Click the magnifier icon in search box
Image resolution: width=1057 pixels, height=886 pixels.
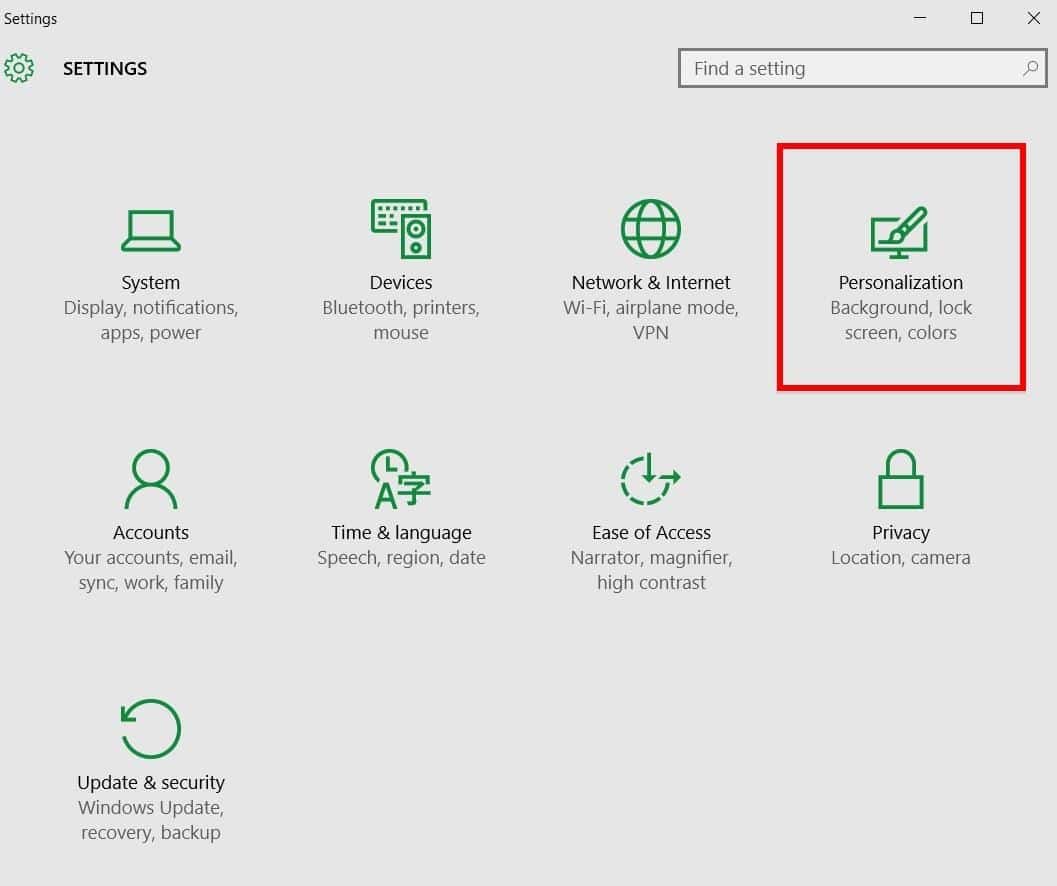[x=1030, y=69]
